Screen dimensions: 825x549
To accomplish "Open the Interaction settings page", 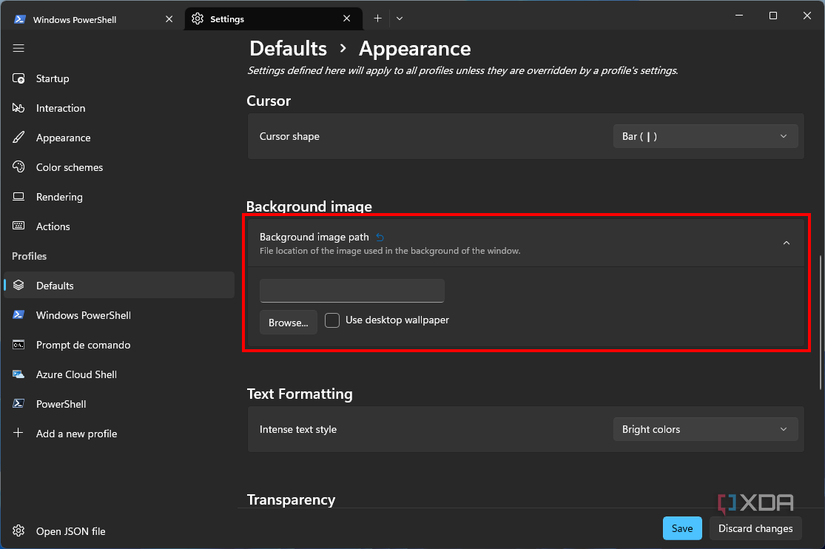I will 60,108.
